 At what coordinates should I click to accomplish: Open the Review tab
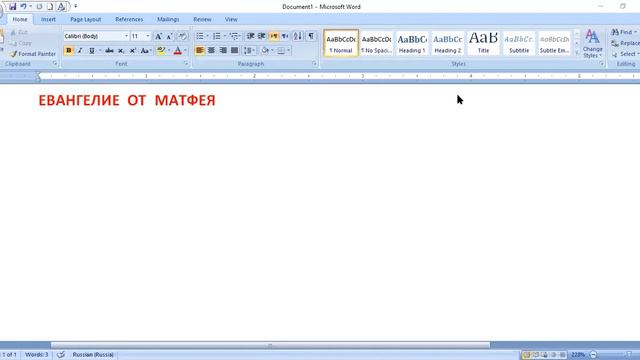pyautogui.click(x=202, y=19)
